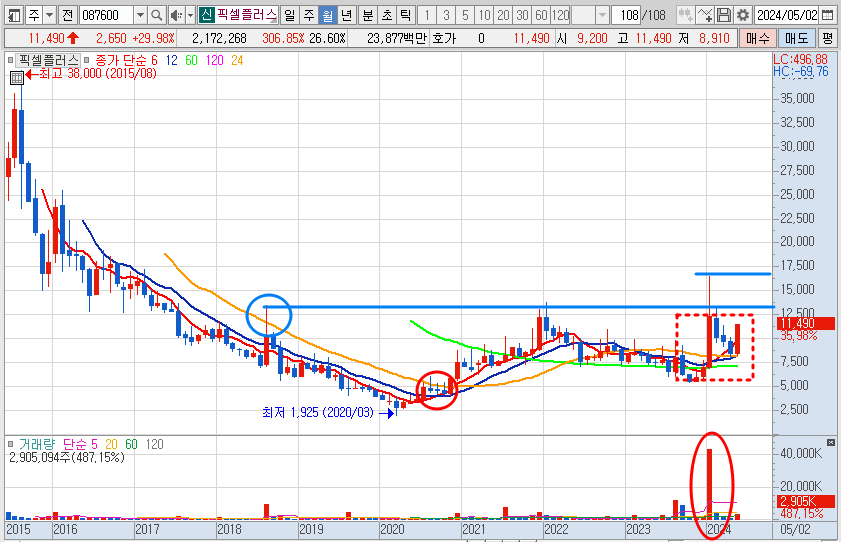This screenshot has height=542, width=841.
Task: Click the blue moving average period 12
Action: click(171, 60)
